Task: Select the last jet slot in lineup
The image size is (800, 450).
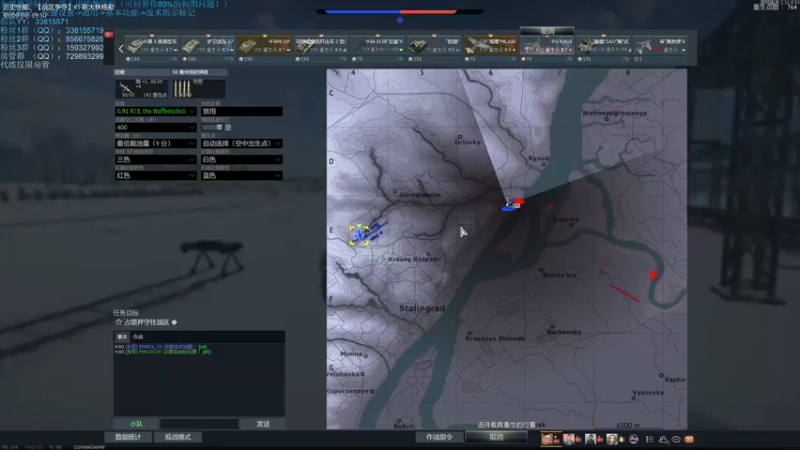Action: point(660,45)
